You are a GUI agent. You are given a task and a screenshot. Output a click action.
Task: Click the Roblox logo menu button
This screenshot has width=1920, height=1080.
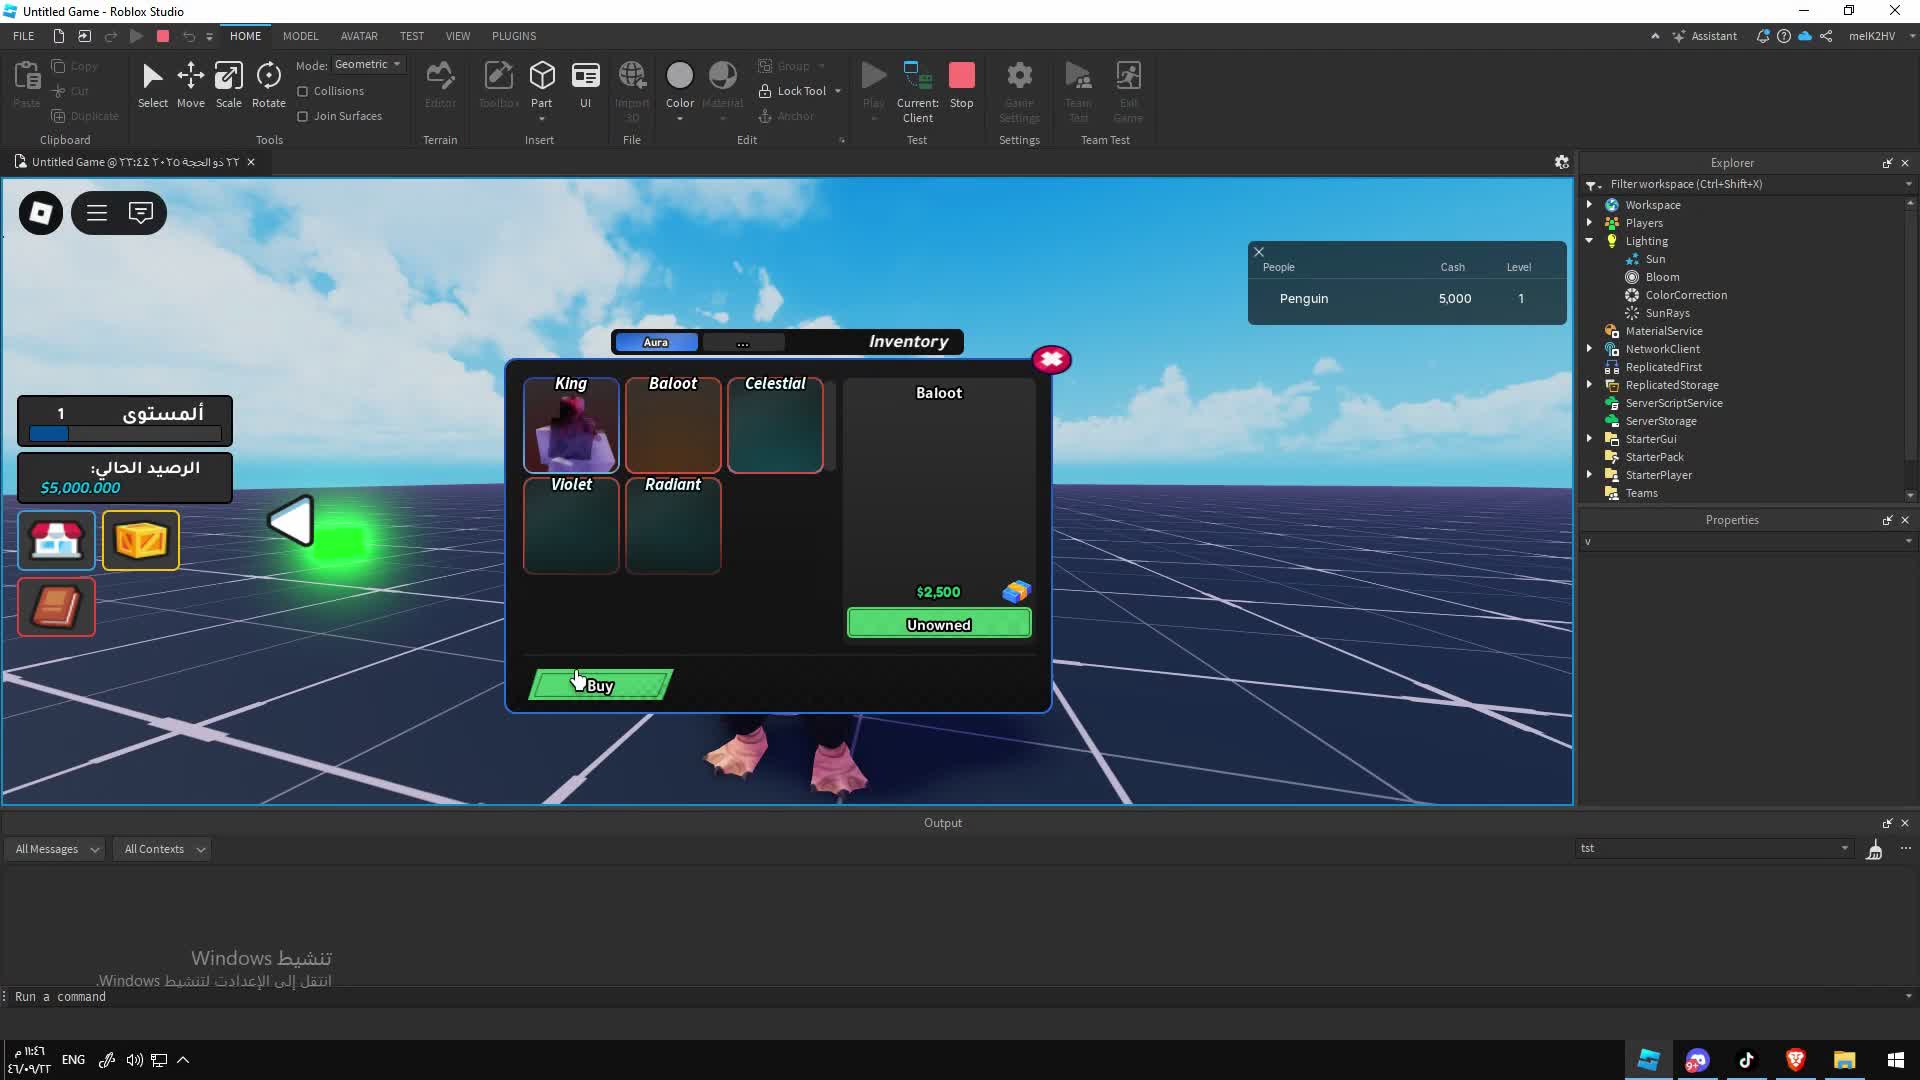point(41,213)
